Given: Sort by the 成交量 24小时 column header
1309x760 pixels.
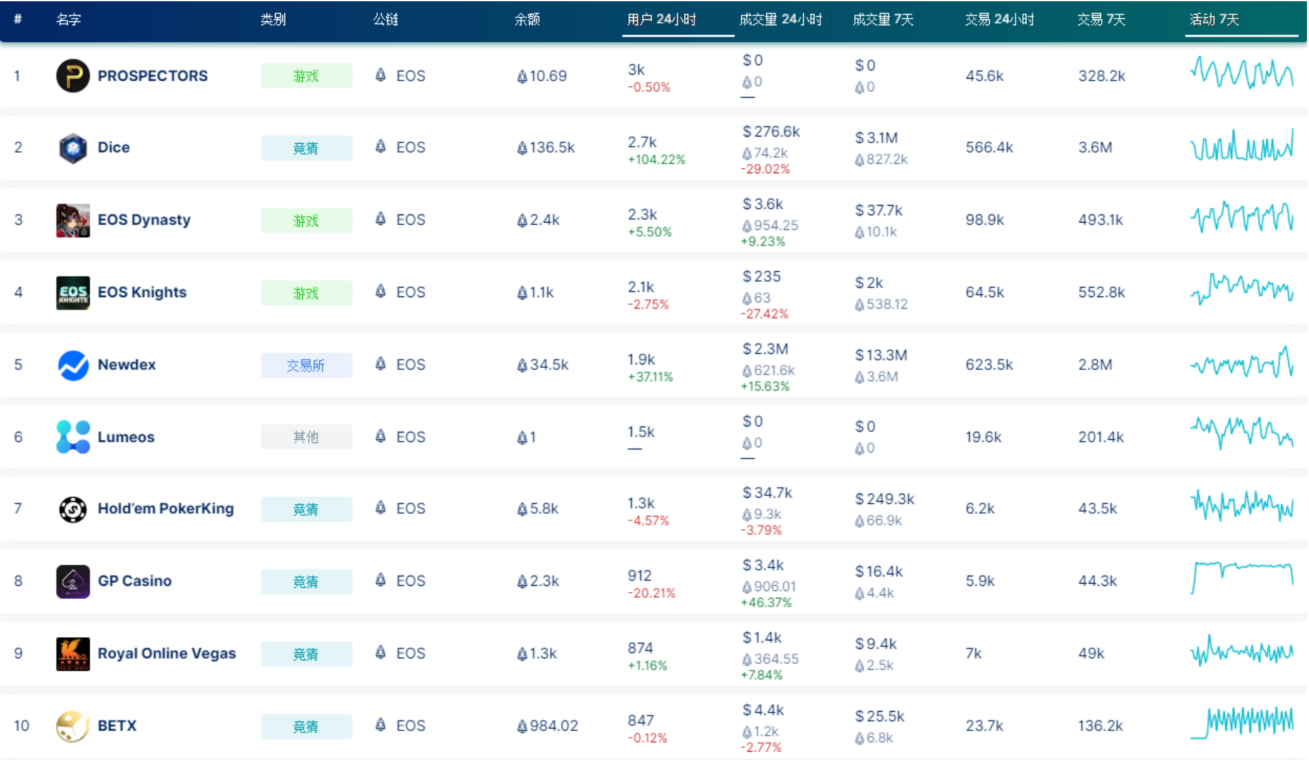Looking at the screenshot, I should coord(781,19).
